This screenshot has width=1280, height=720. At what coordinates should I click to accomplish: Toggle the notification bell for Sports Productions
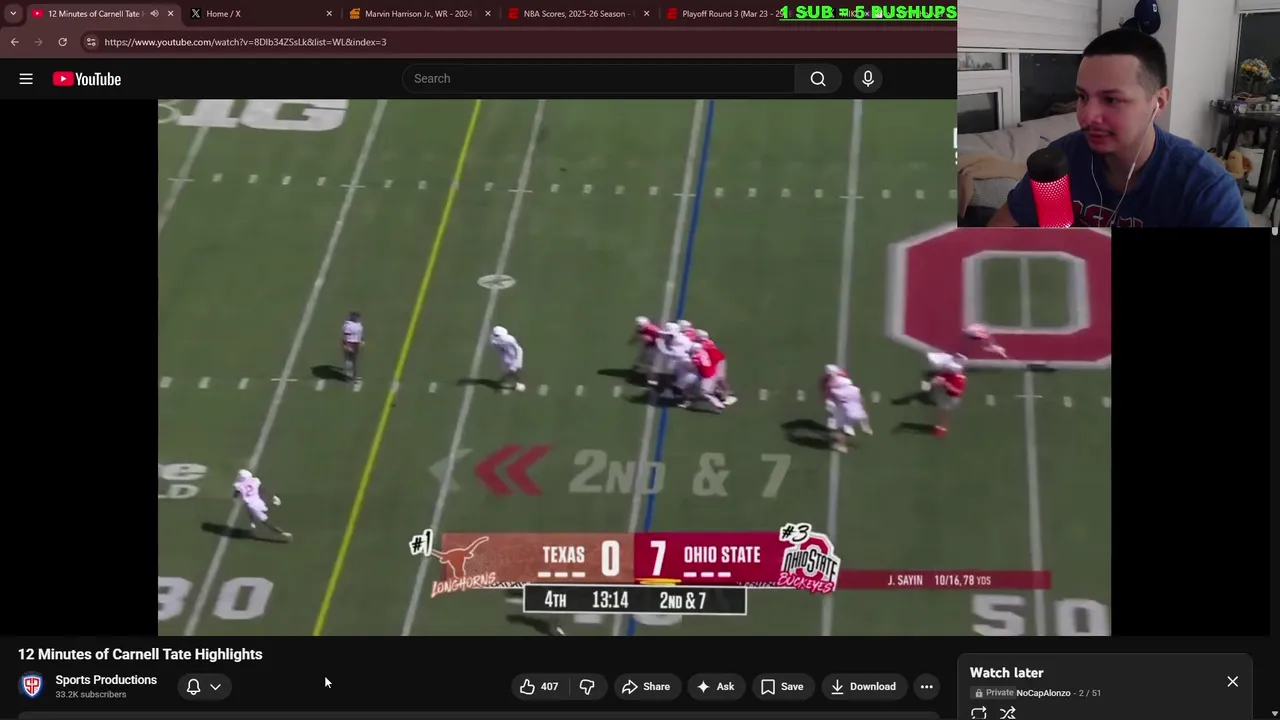click(x=193, y=687)
